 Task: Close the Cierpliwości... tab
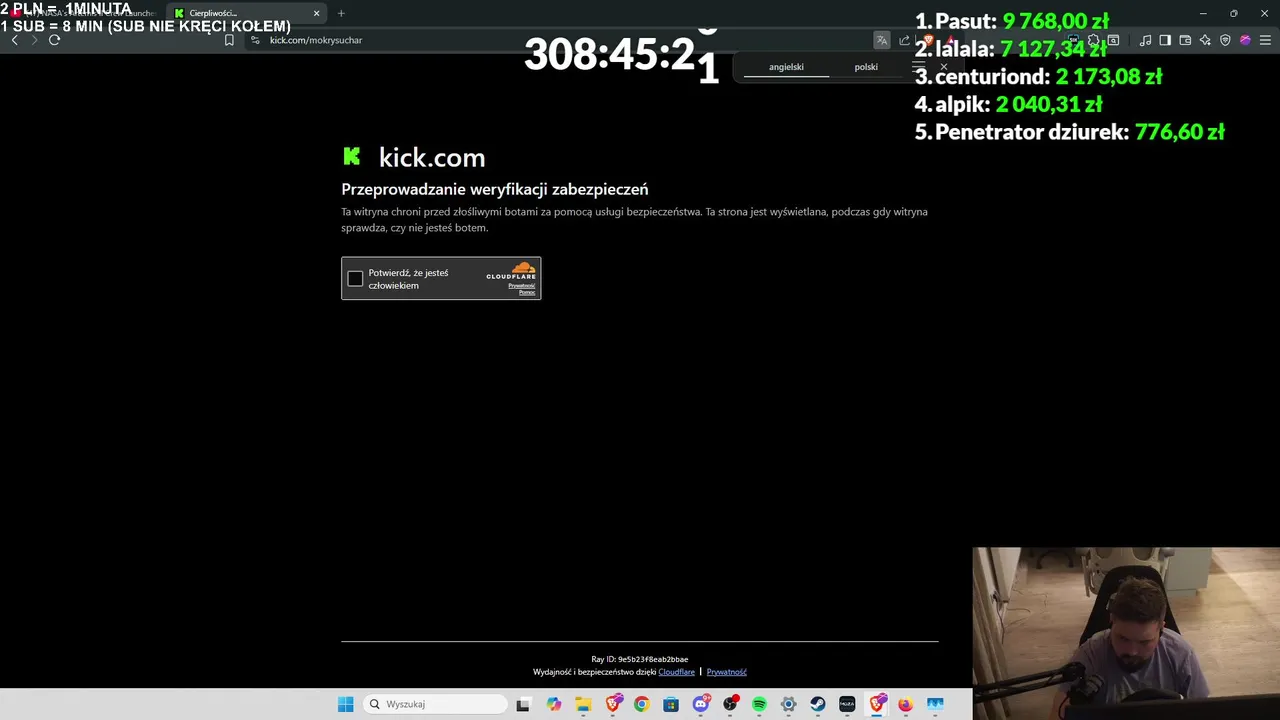pyautogui.click(x=317, y=13)
